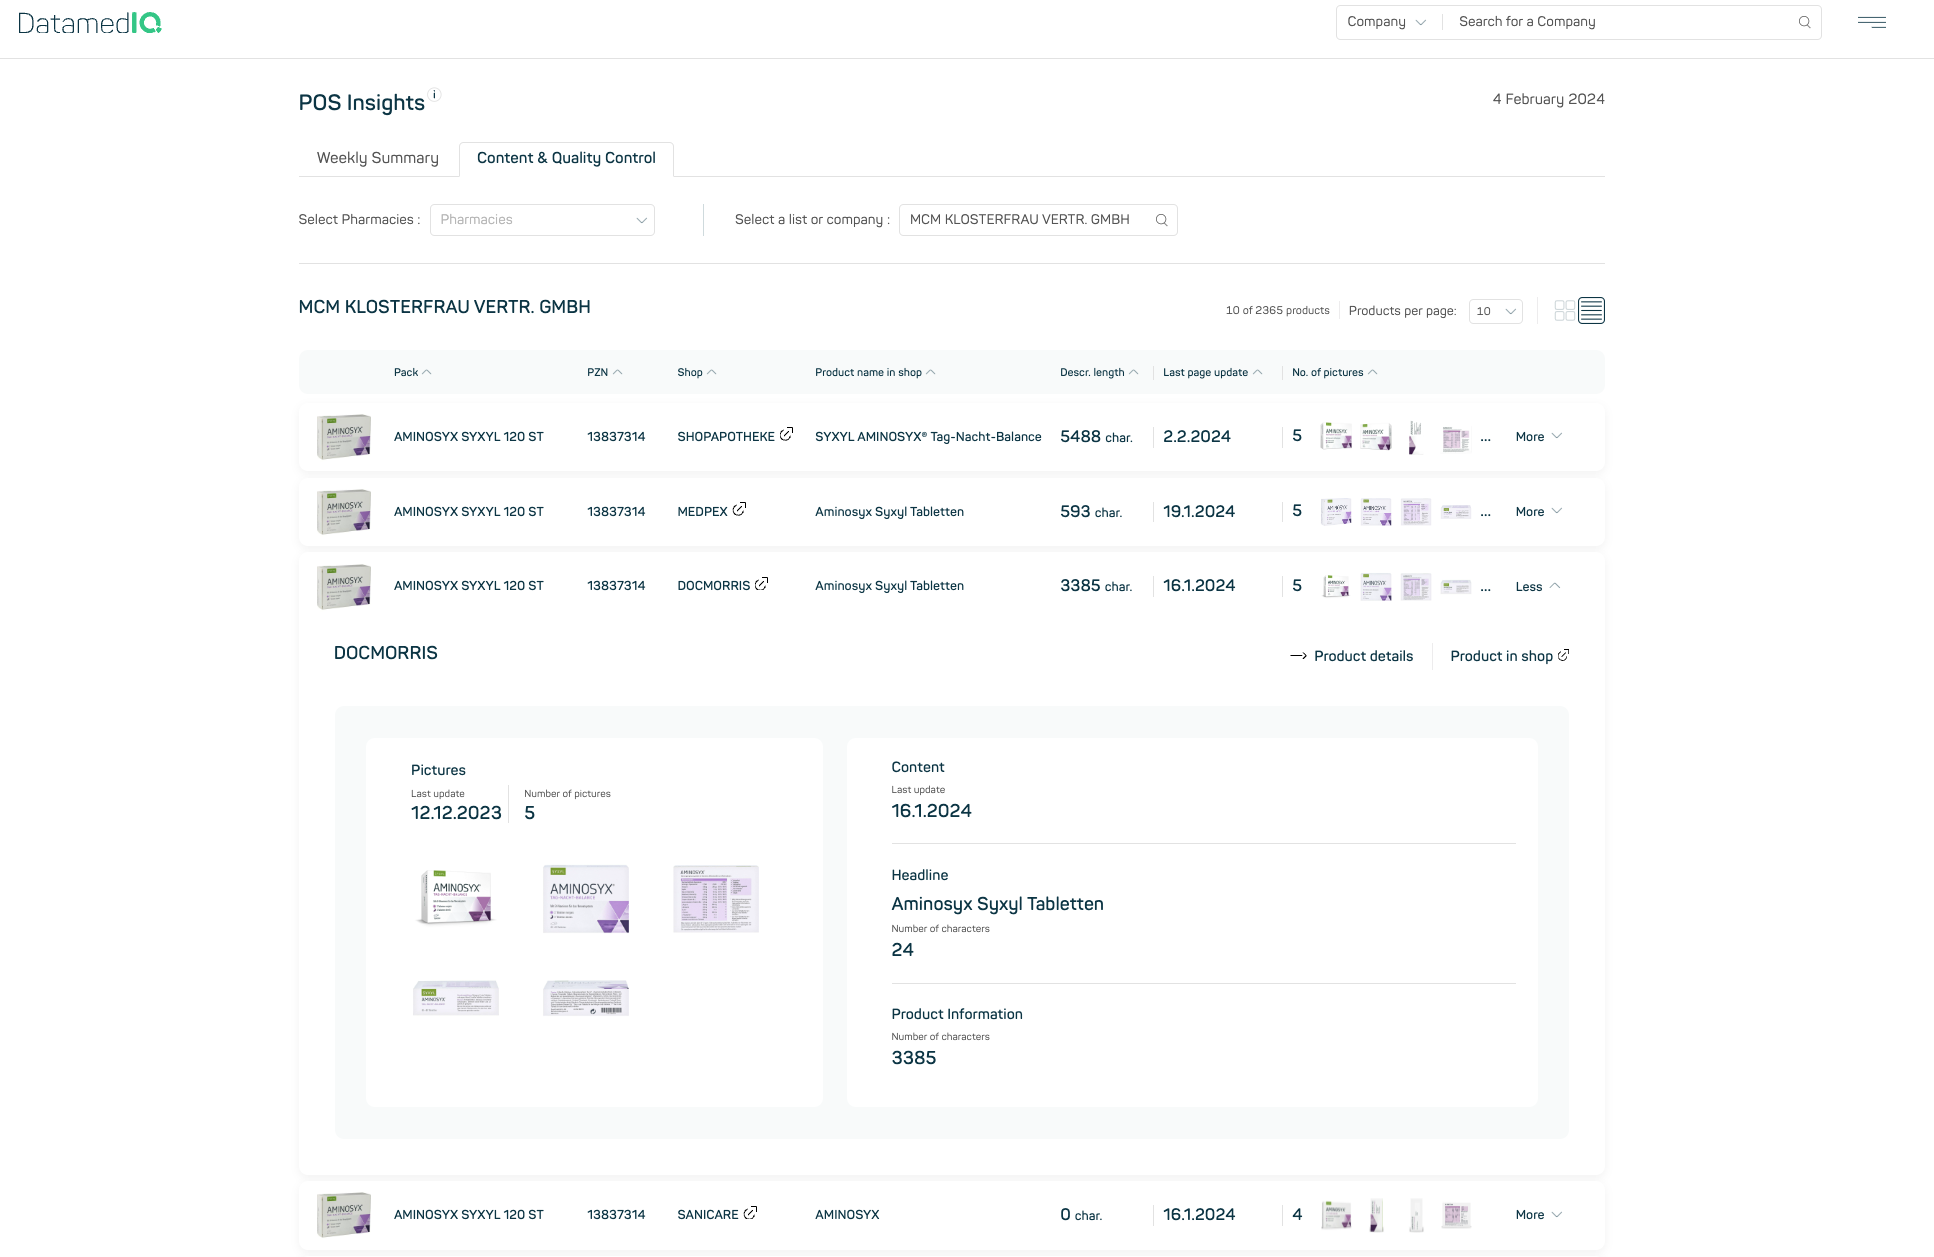Sort by No. of pictures column

1334,372
